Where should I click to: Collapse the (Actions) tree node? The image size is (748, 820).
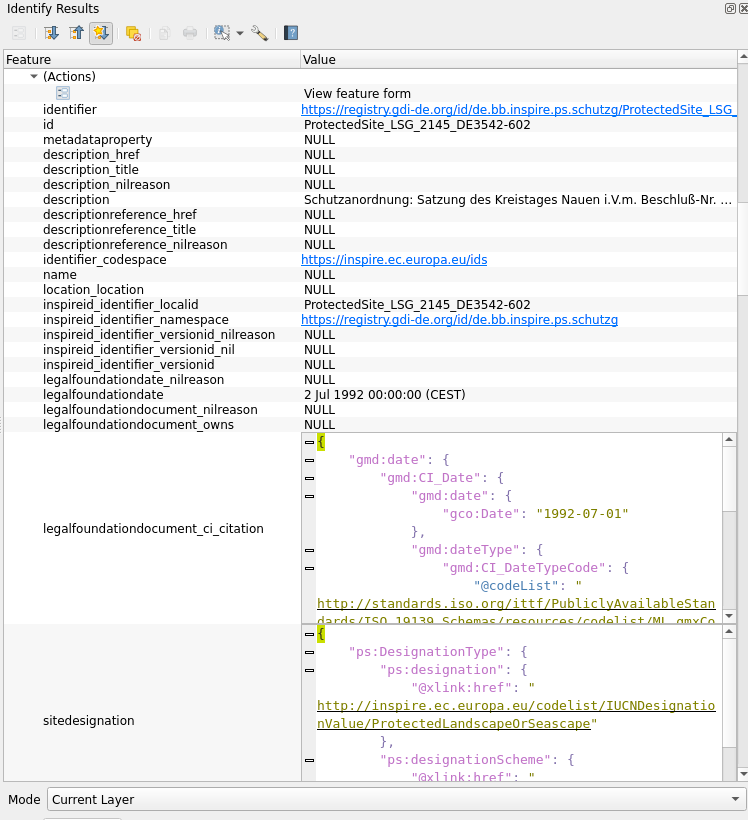34,77
